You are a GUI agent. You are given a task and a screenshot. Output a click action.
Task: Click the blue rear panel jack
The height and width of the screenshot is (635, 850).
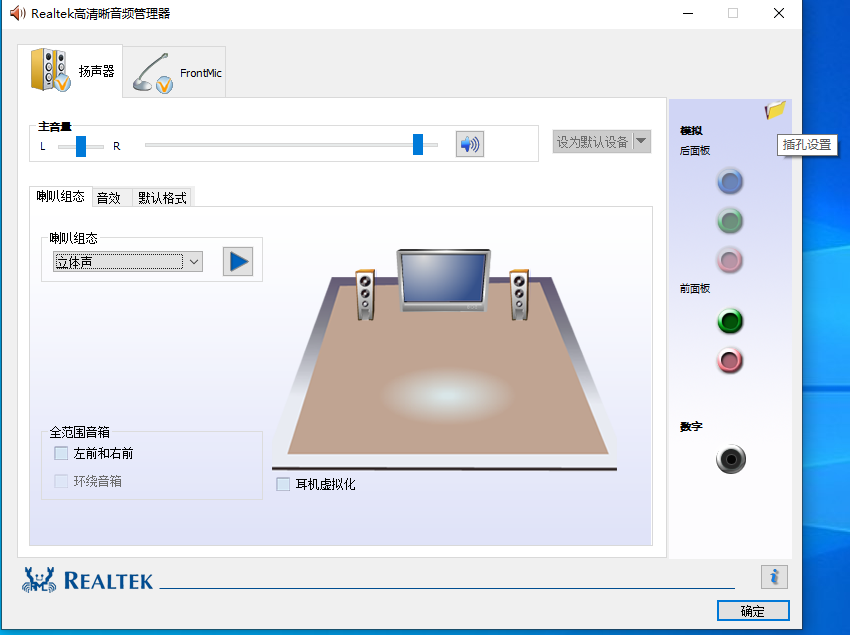tap(730, 182)
